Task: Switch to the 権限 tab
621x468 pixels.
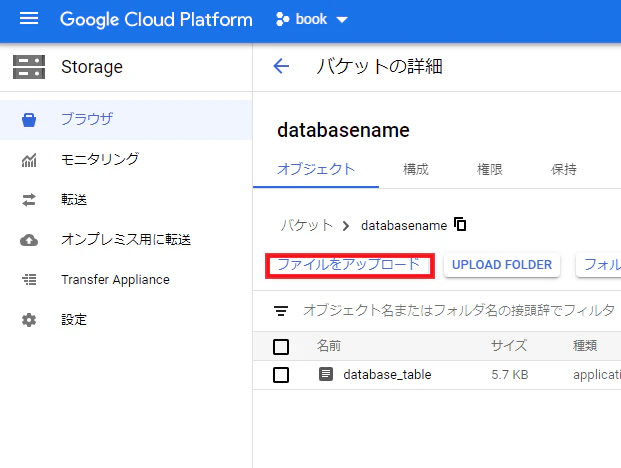Action: tap(490, 169)
